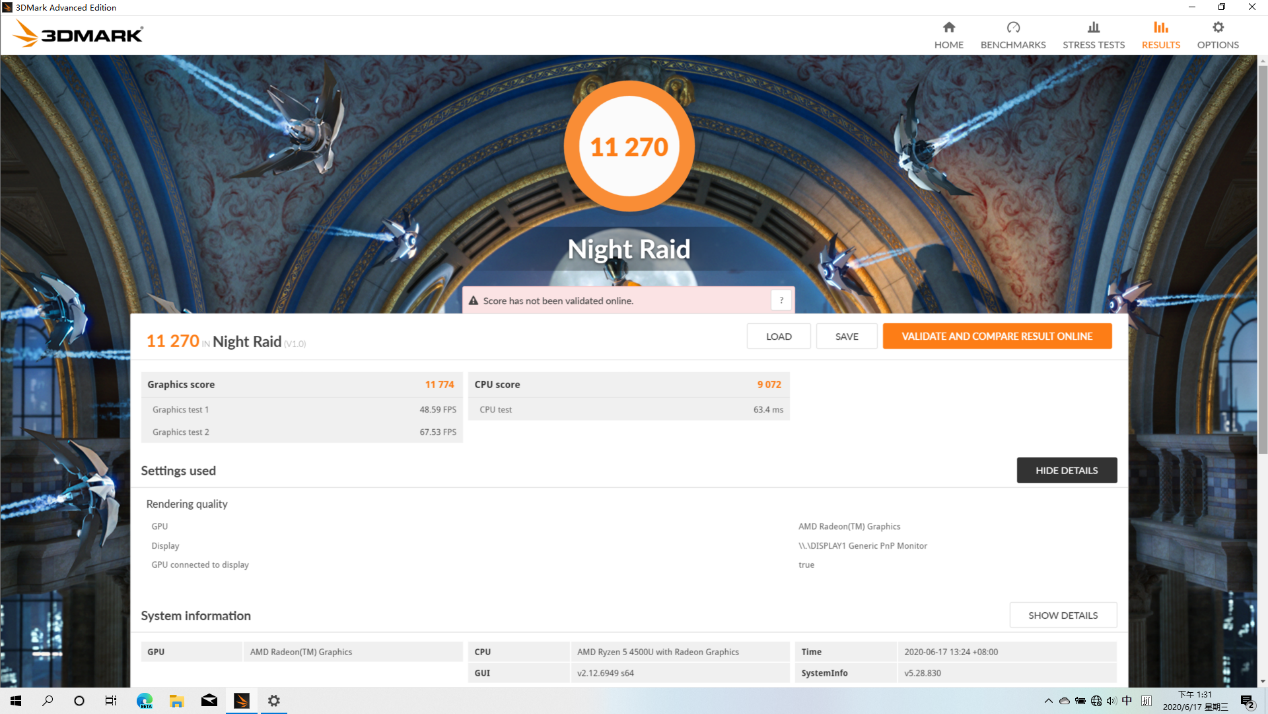Click the "Score has not been validated online." message
Screen dimensions: 1268x714
[558, 301]
